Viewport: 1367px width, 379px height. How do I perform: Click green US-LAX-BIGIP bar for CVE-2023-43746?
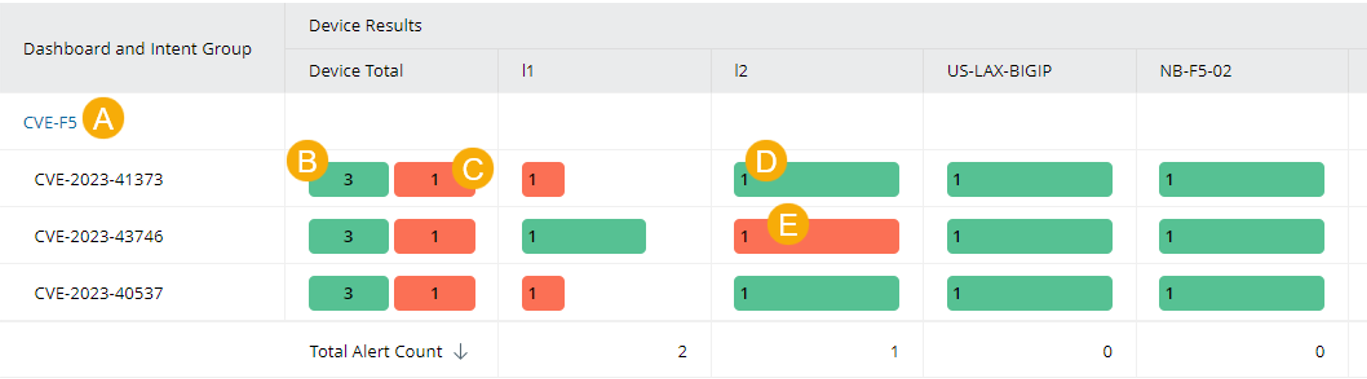pyautogui.click(x=1029, y=237)
